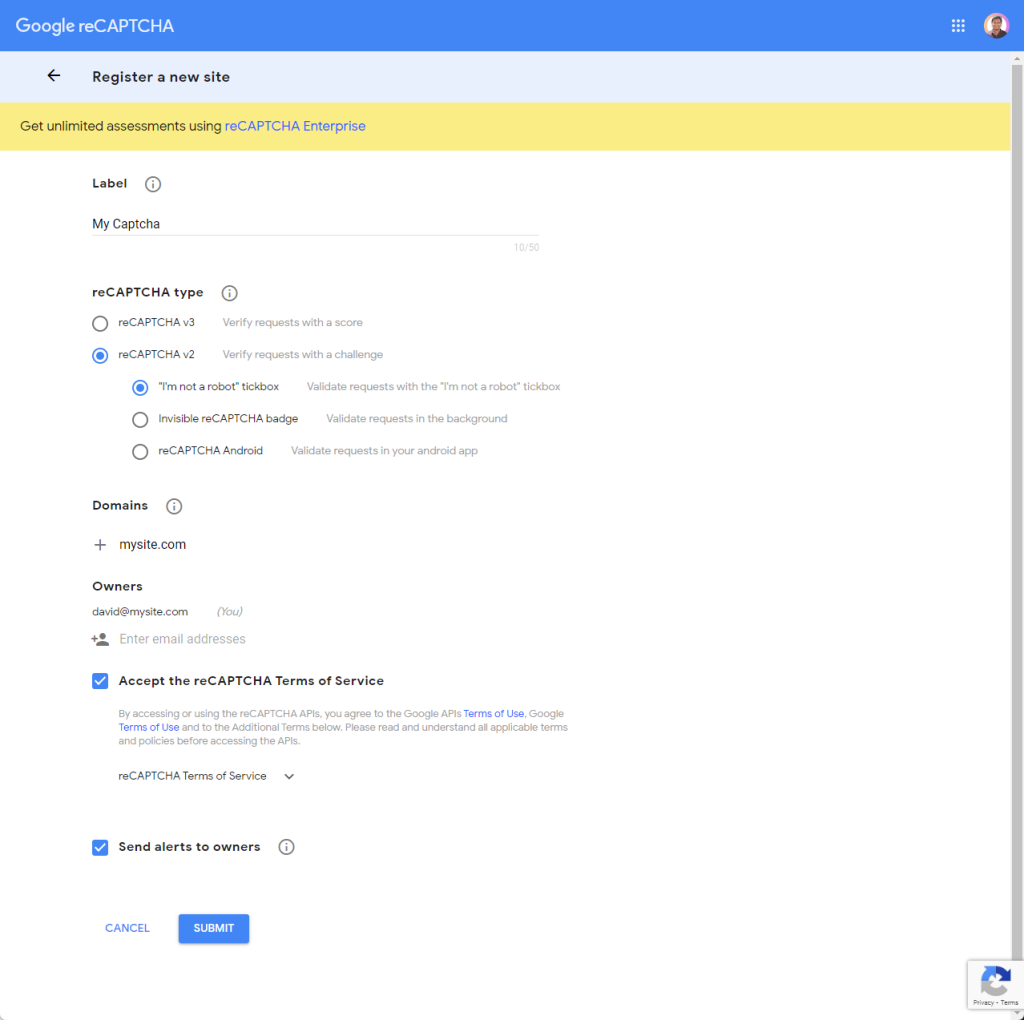Open the Google APIs Terms of Use link
Image resolution: width=1024 pixels, height=1020 pixels.
point(494,714)
